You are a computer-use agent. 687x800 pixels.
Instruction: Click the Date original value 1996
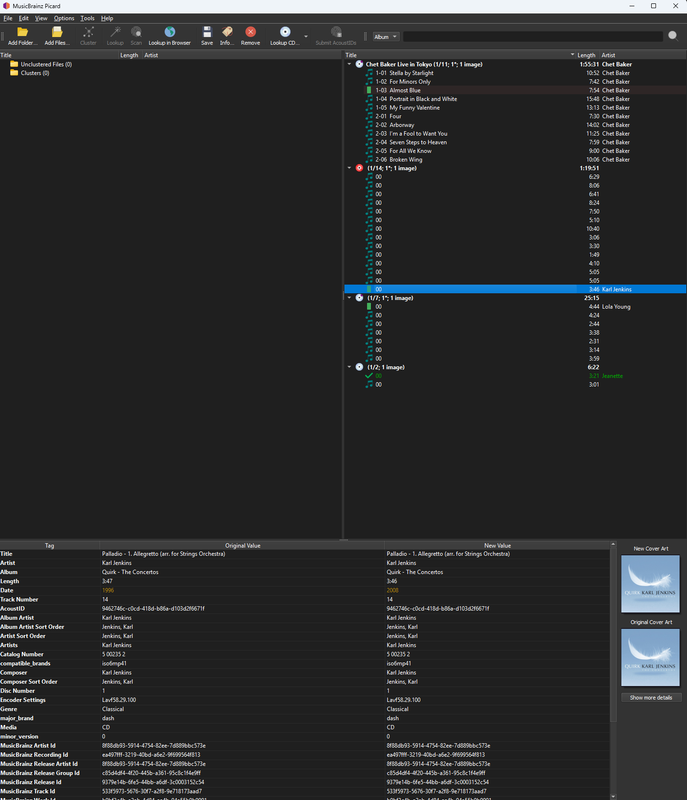click(108, 590)
